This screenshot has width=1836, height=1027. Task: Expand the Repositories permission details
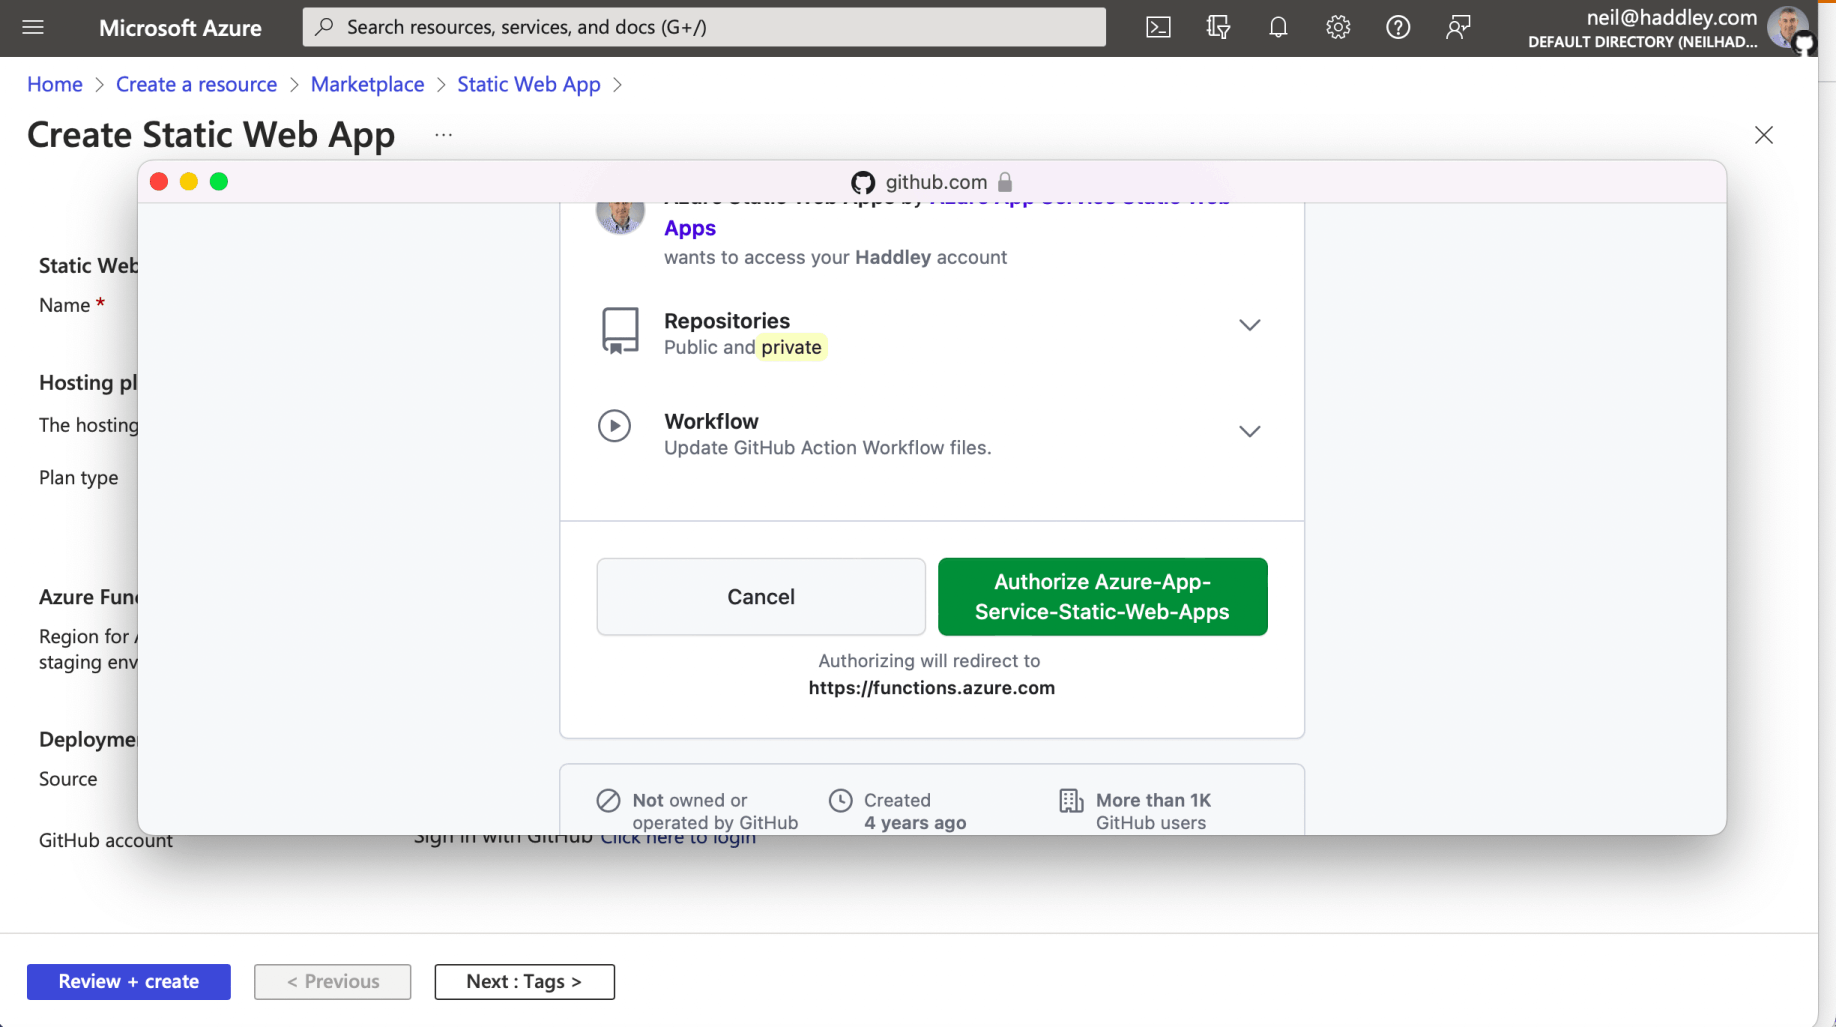coord(1249,325)
